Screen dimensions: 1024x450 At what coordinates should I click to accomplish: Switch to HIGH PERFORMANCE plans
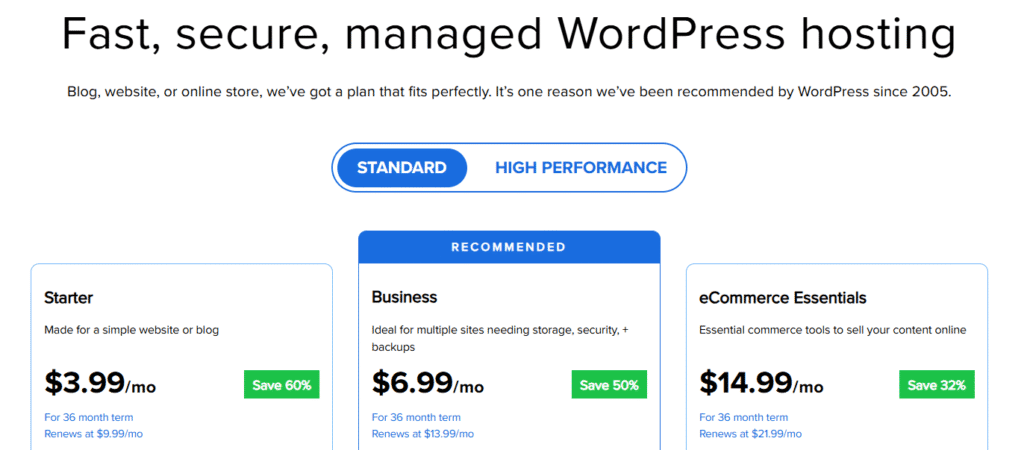(580, 168)
